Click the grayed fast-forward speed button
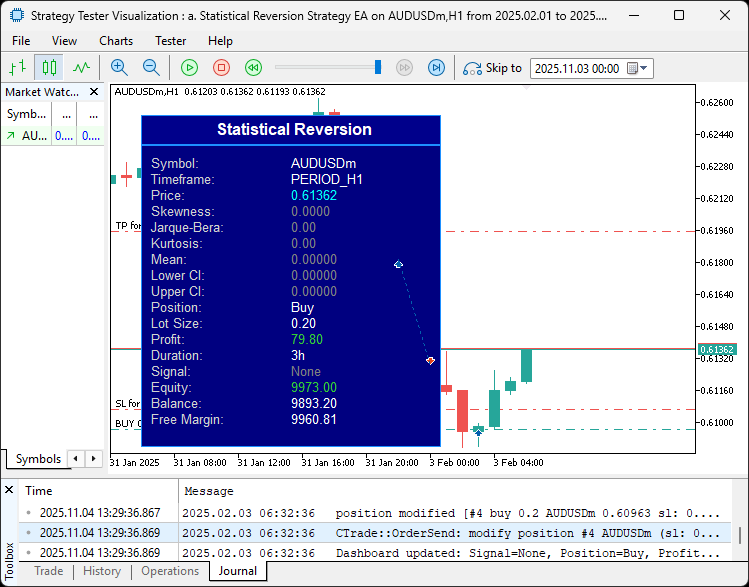Viewport: 749px width, 587px height. [404, 68]
